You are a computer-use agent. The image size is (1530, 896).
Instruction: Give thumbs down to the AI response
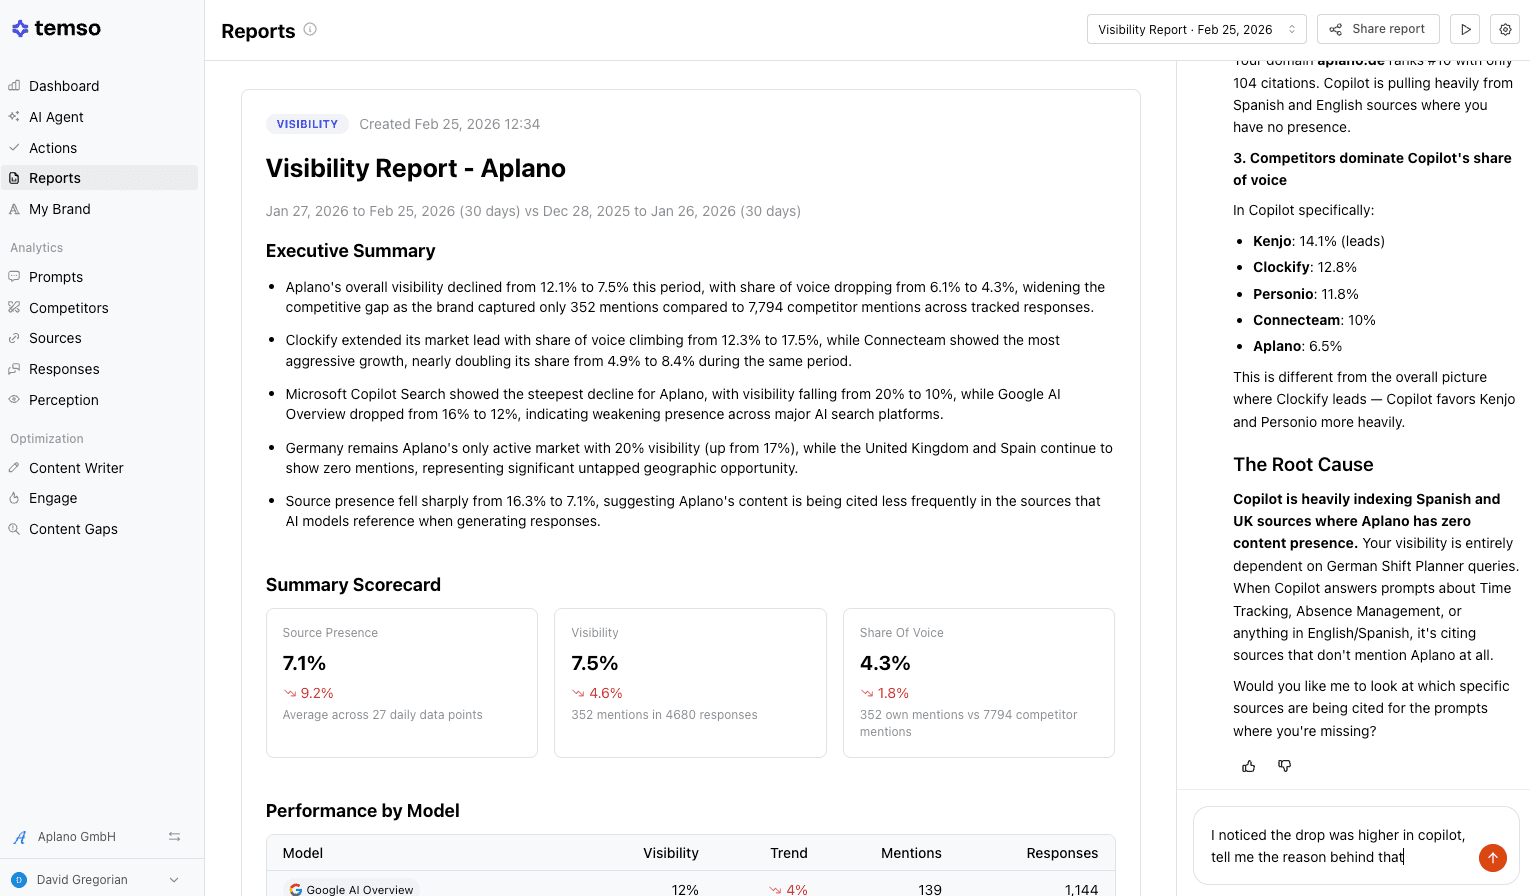[x=1284, y=766]
